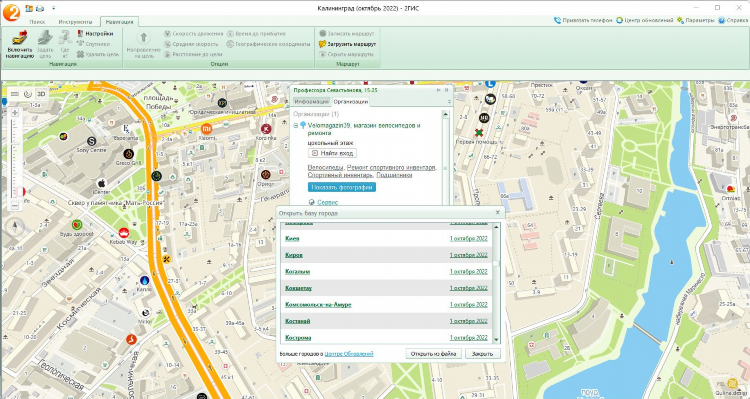Open Центр обновлений from top bar

[x=645, y=21]
